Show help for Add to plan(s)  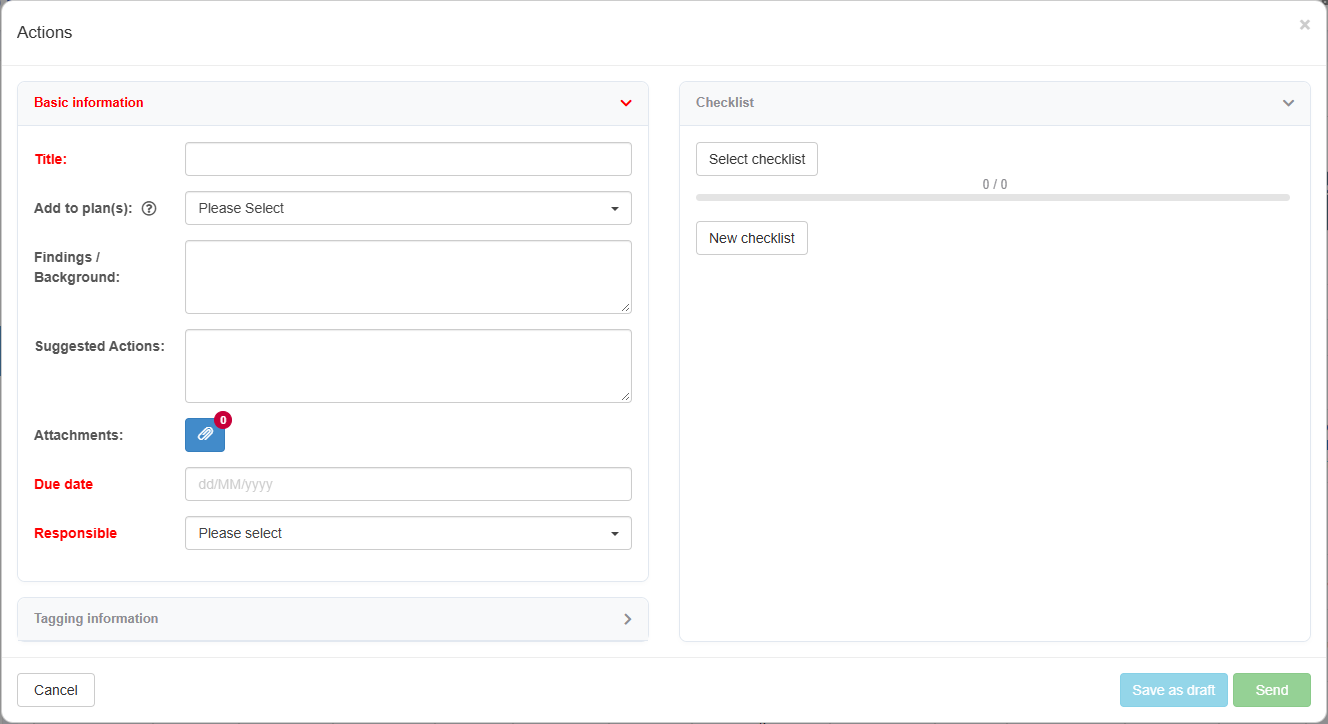(149, 209)
